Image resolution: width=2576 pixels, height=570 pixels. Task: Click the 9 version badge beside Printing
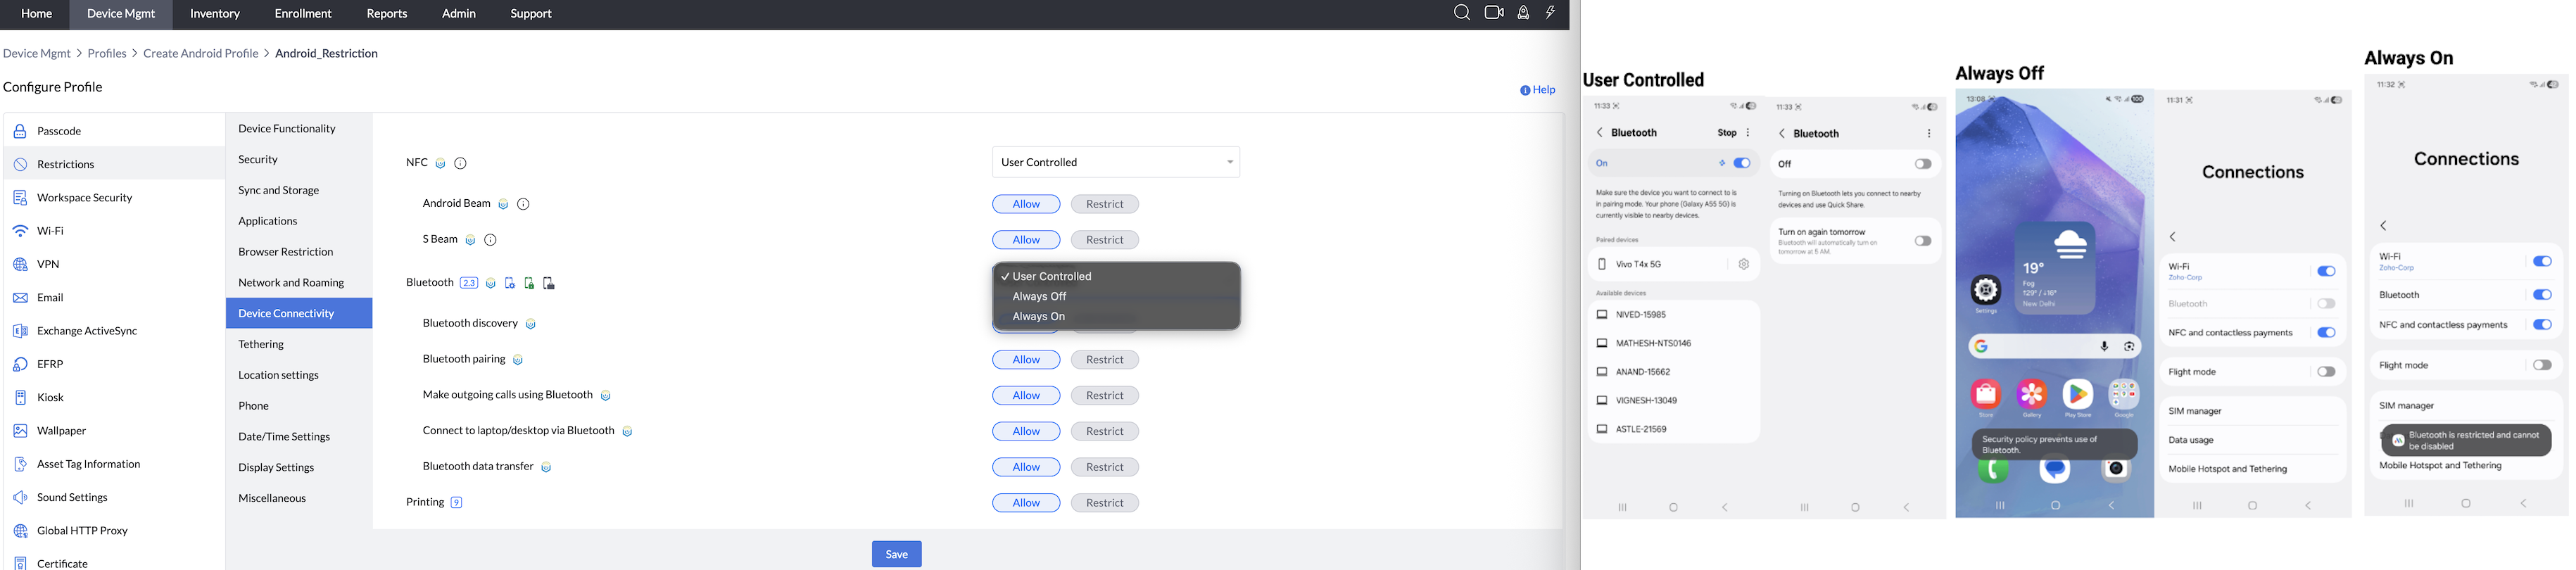[457, 503]
